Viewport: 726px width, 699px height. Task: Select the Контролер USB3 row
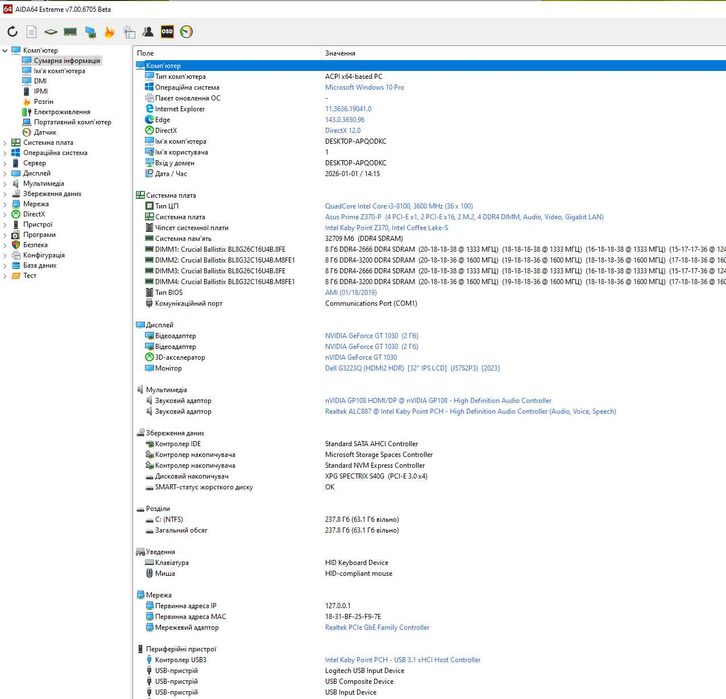click(x=431, y=660)
